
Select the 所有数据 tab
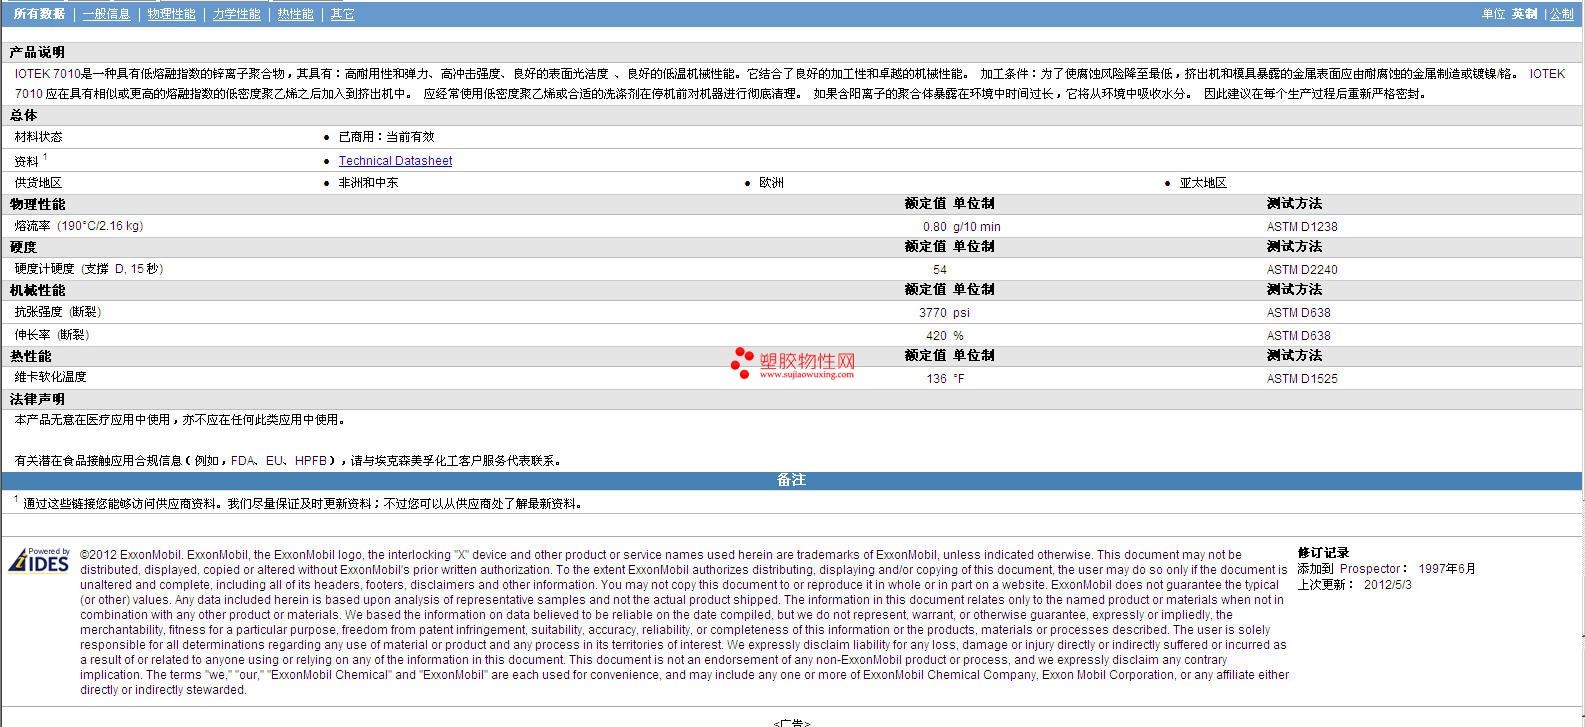click(39, 14)
